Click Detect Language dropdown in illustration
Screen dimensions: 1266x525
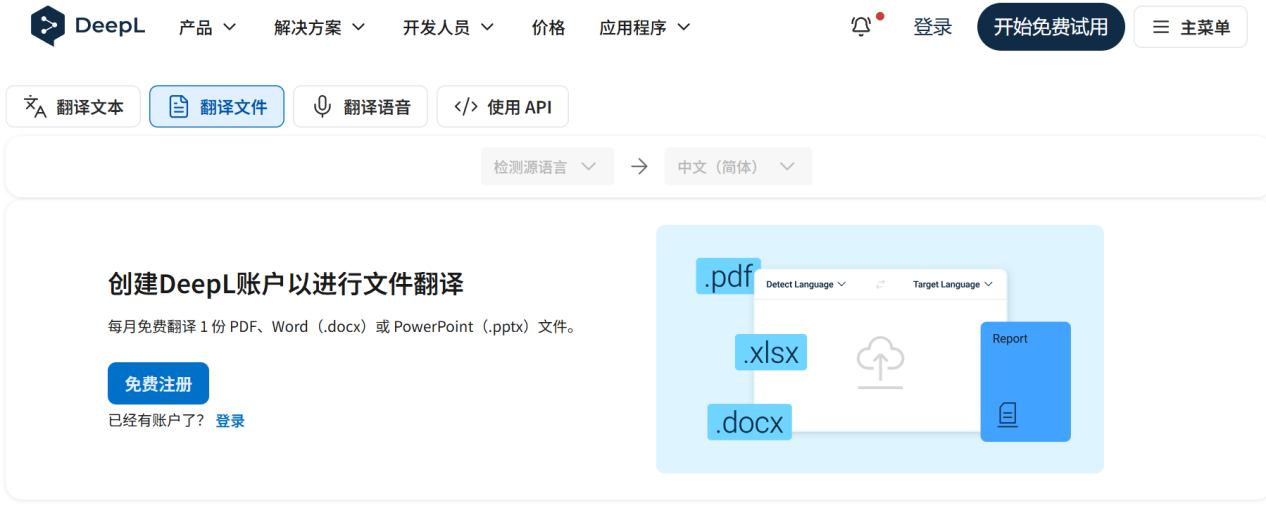tap(806, 285)
